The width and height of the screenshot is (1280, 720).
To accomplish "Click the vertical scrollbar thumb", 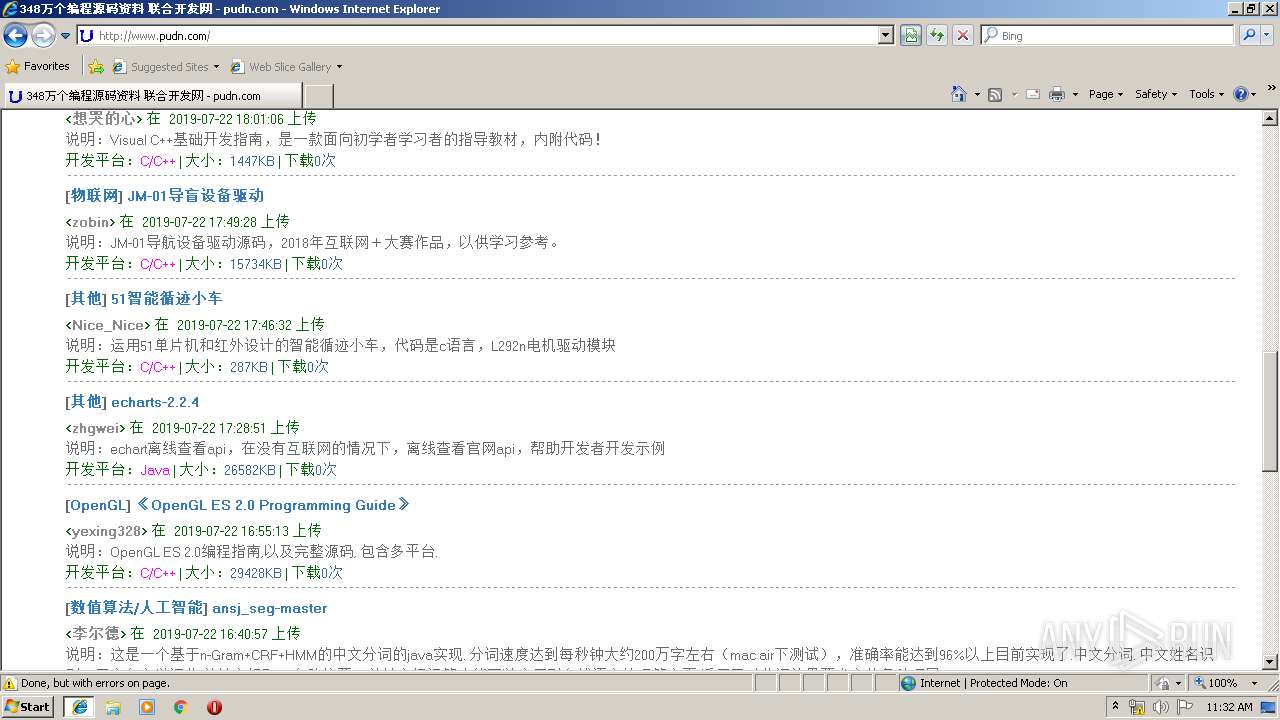I will click(x=1270, y=411).
